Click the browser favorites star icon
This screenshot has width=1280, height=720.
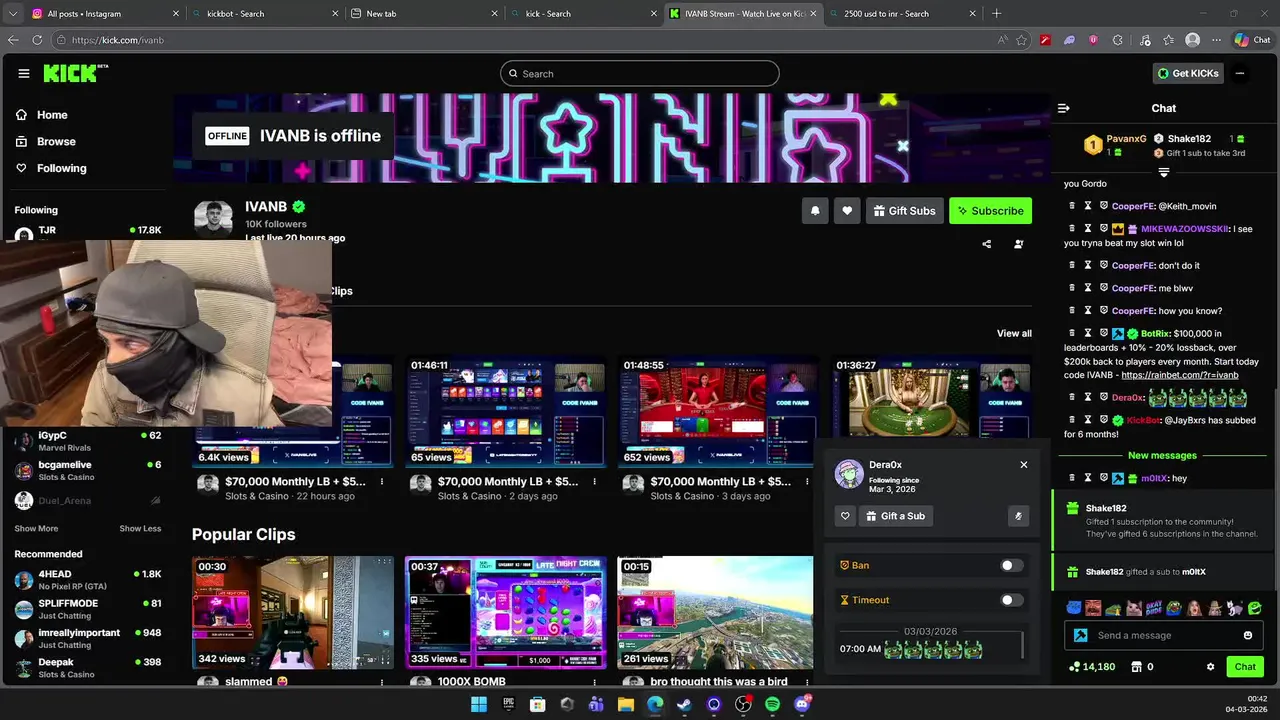tap(1021, 40)
